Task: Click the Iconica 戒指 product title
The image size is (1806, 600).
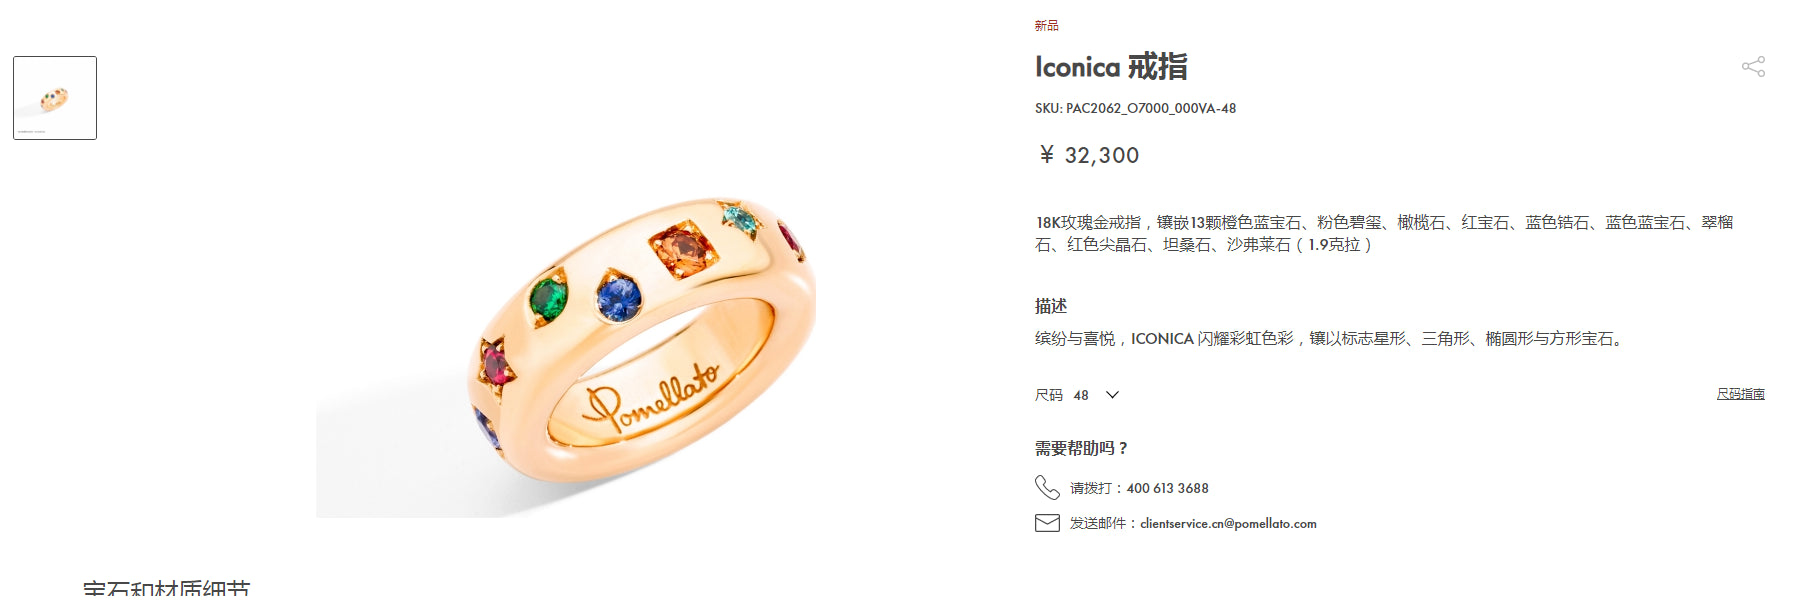Action: [x=1111, y=67]
